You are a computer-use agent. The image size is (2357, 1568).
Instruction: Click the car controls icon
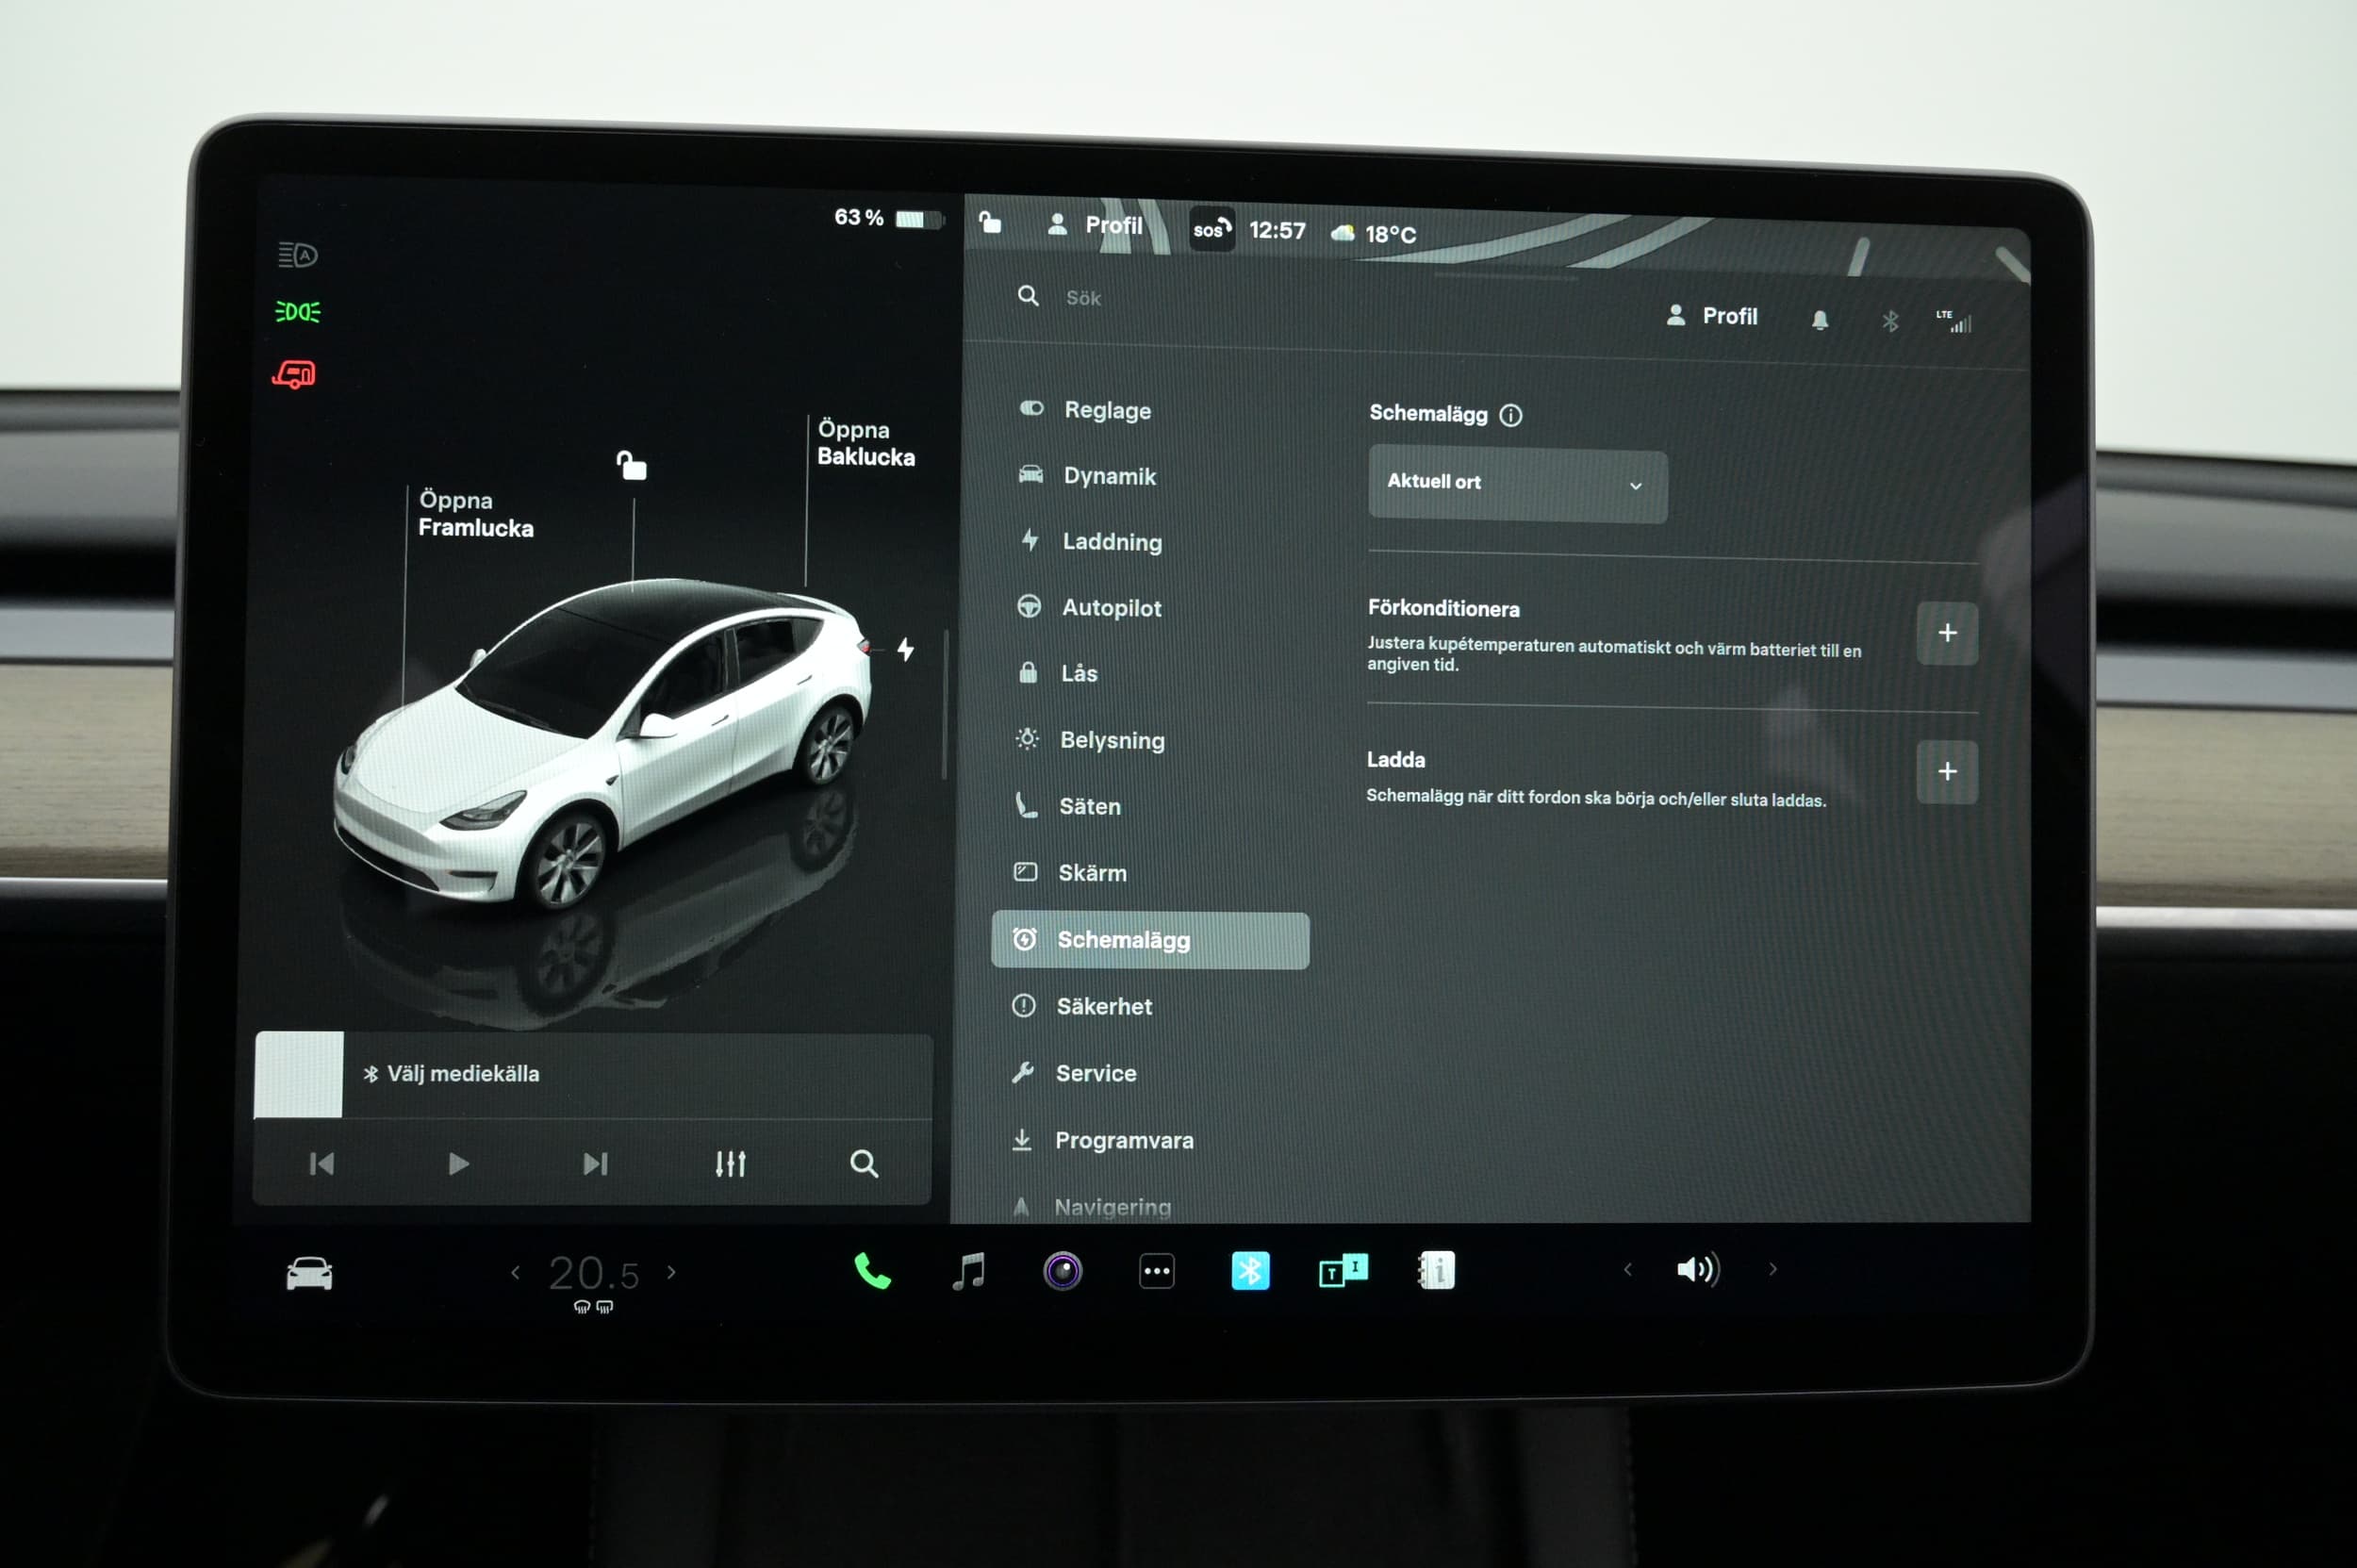pyautogui.click(x=309, y=1273)
